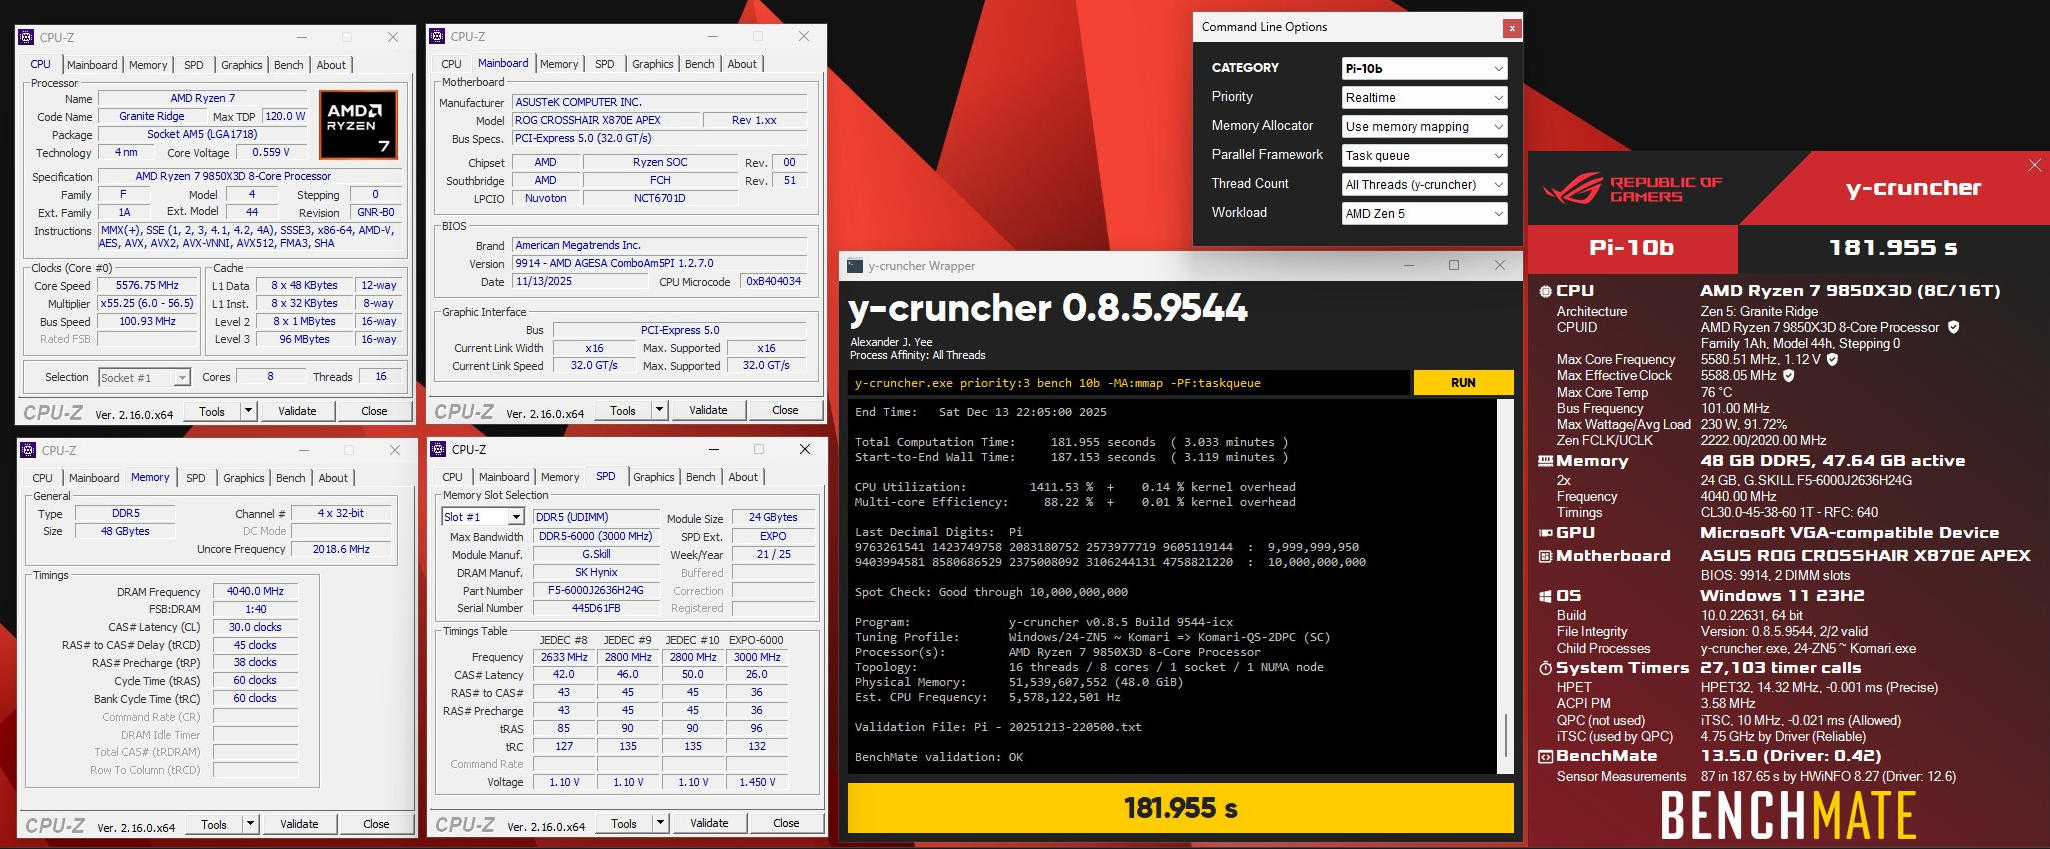
Task: Click the CAS# Latency value 30.0 clocks
Action: (255, 627)
